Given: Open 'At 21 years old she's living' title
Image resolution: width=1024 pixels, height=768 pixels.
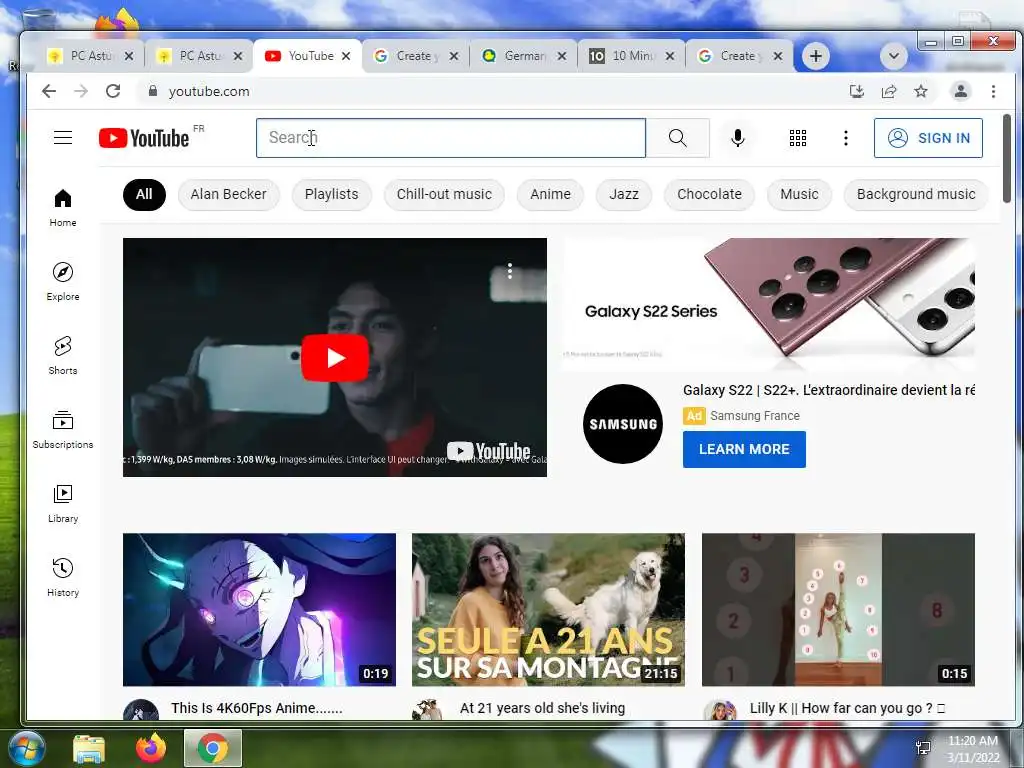Looking at the screenshot, I should click(x=542, y=708).
